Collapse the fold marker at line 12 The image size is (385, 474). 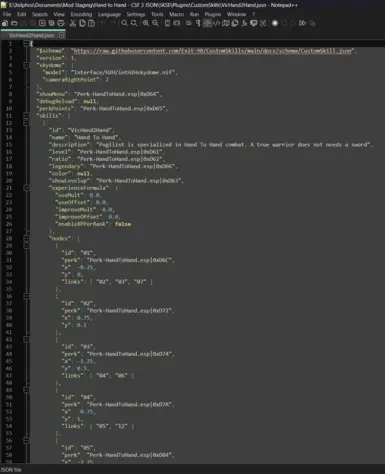pos(26,123)
